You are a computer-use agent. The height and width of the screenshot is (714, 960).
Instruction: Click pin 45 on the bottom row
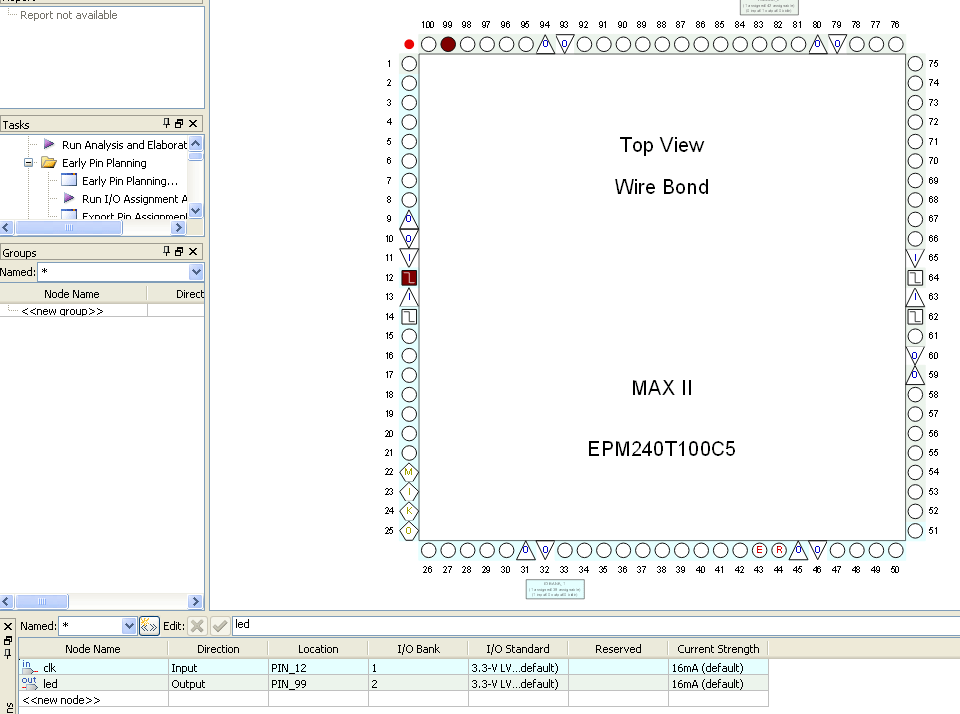click(798, 550)
